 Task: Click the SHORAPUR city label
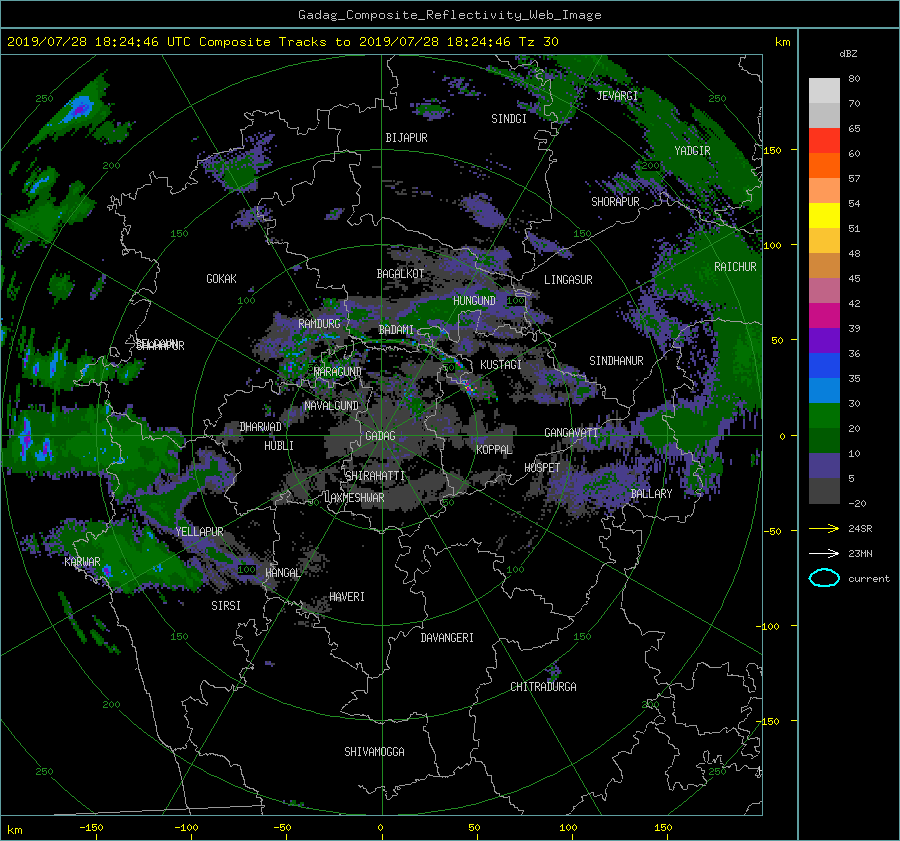coord(615,202)
